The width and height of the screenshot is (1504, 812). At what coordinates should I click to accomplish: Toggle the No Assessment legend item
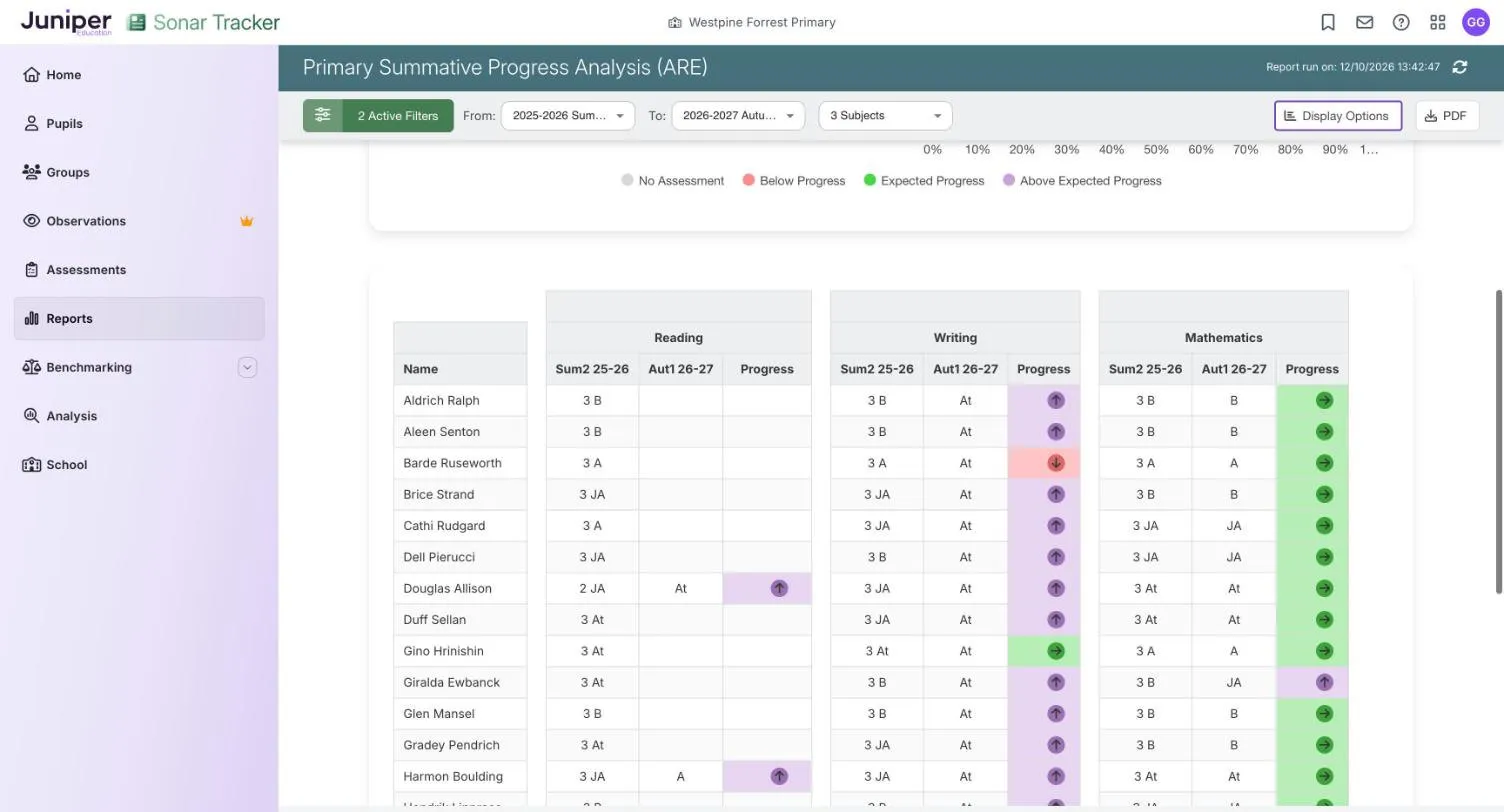(x=672, y=181)
